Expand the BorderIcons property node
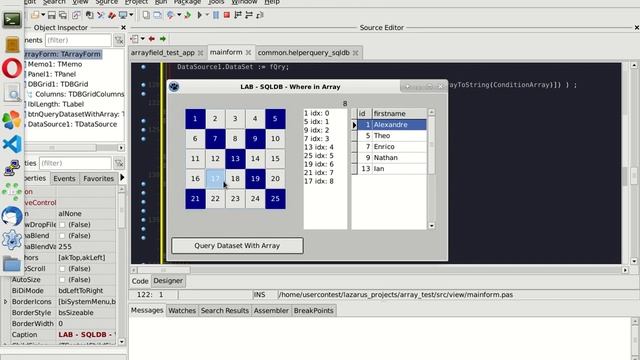Viewport: 640px width, 360px height. coord(5,302)
